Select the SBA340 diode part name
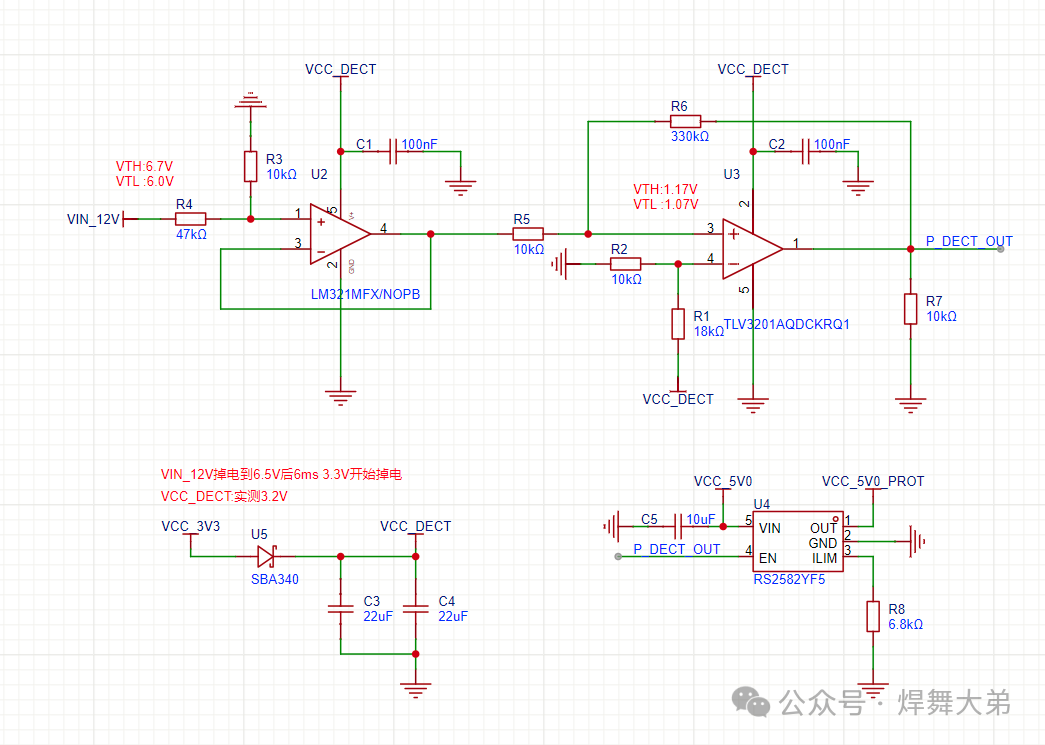The height and width of the screenshot is (745, 1045). (275, 579)
